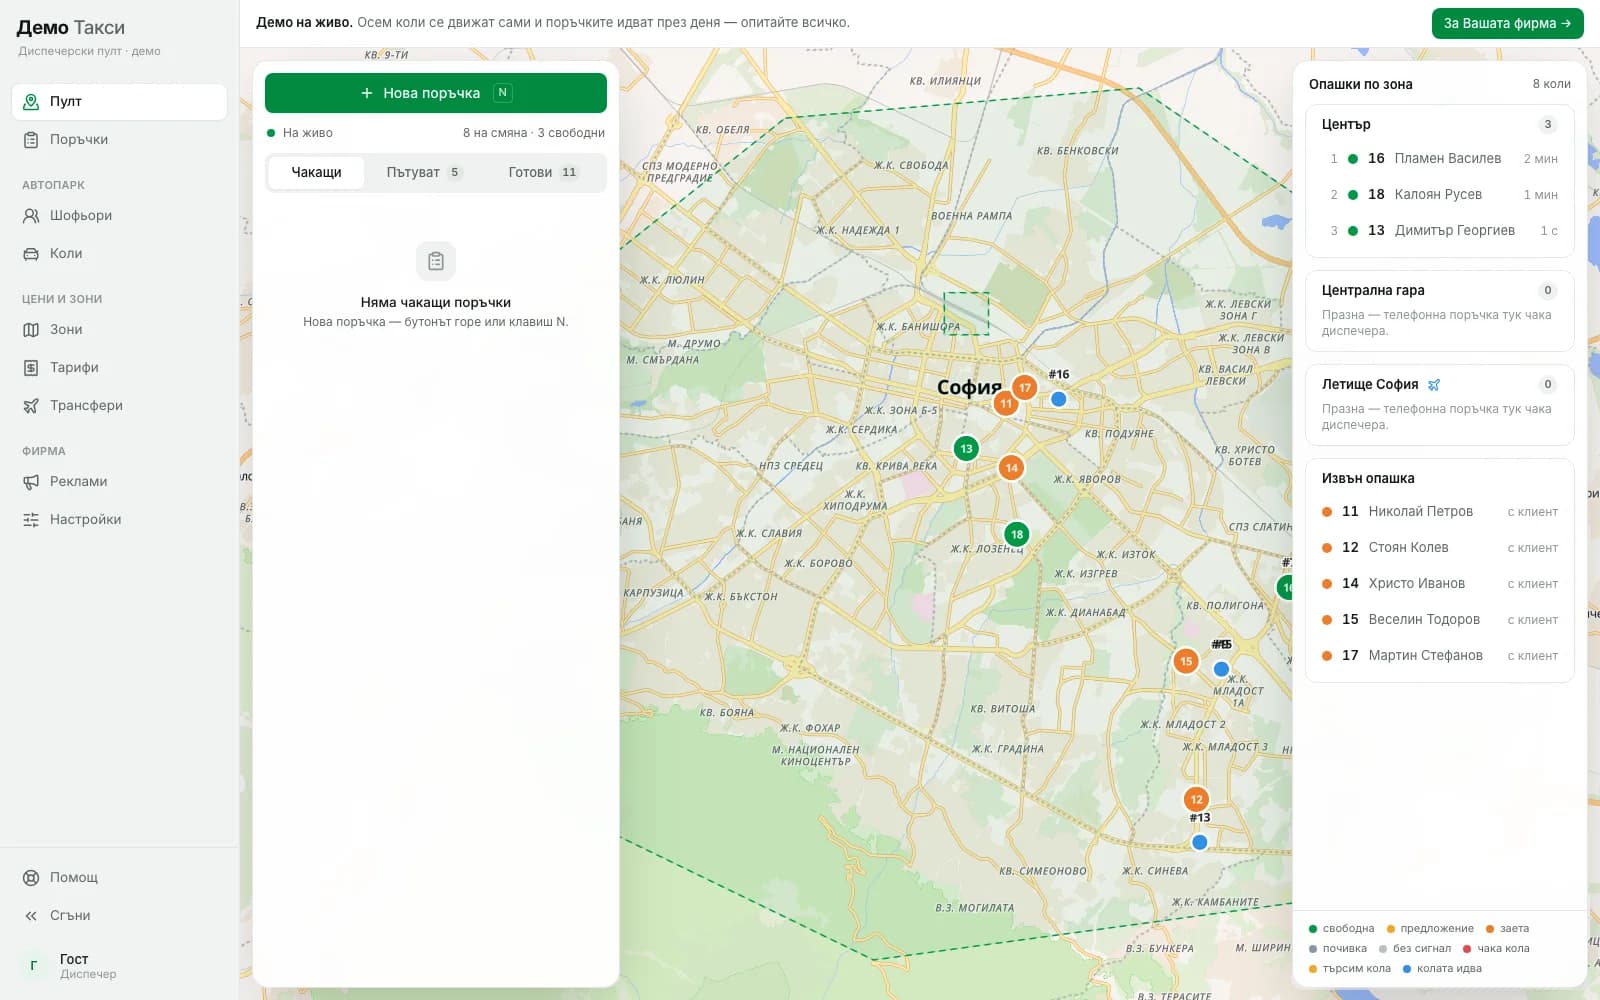
Task: Open the Поръчки clipboard icon
Action: (x=31, y=139)
